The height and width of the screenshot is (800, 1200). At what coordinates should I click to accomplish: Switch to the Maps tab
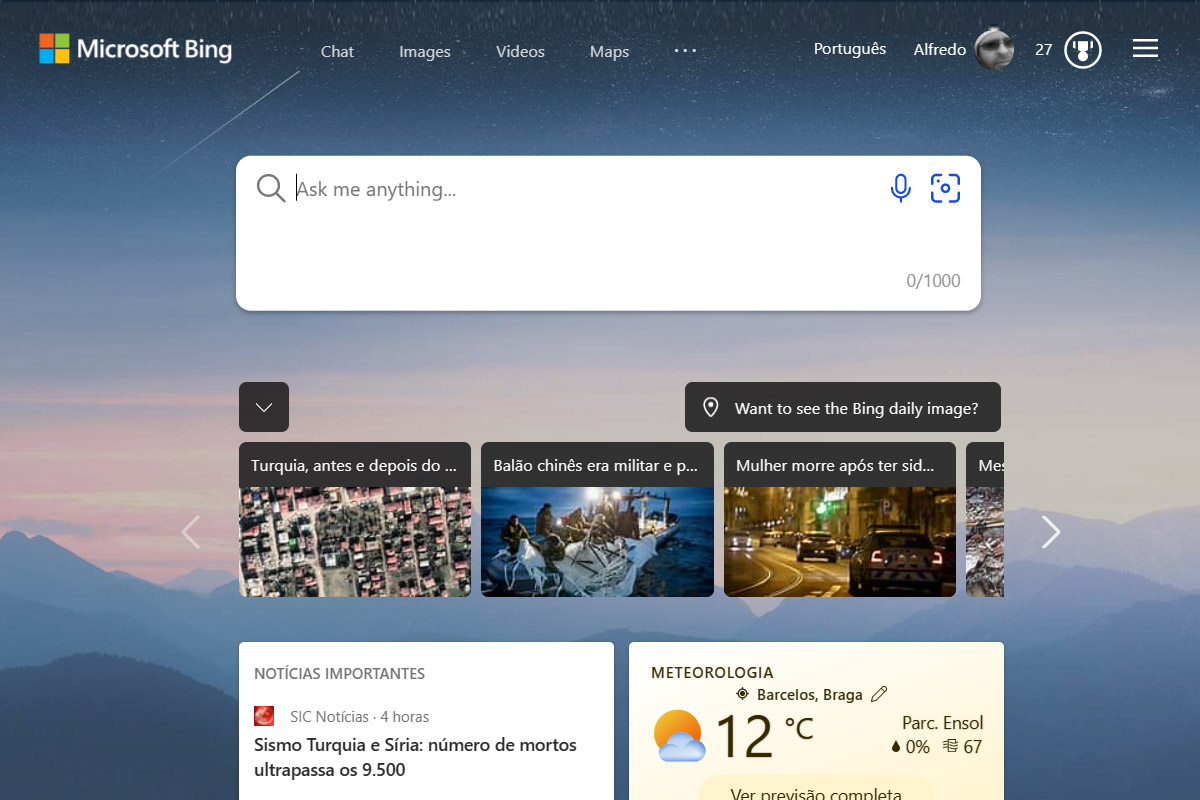pos(609,52)
